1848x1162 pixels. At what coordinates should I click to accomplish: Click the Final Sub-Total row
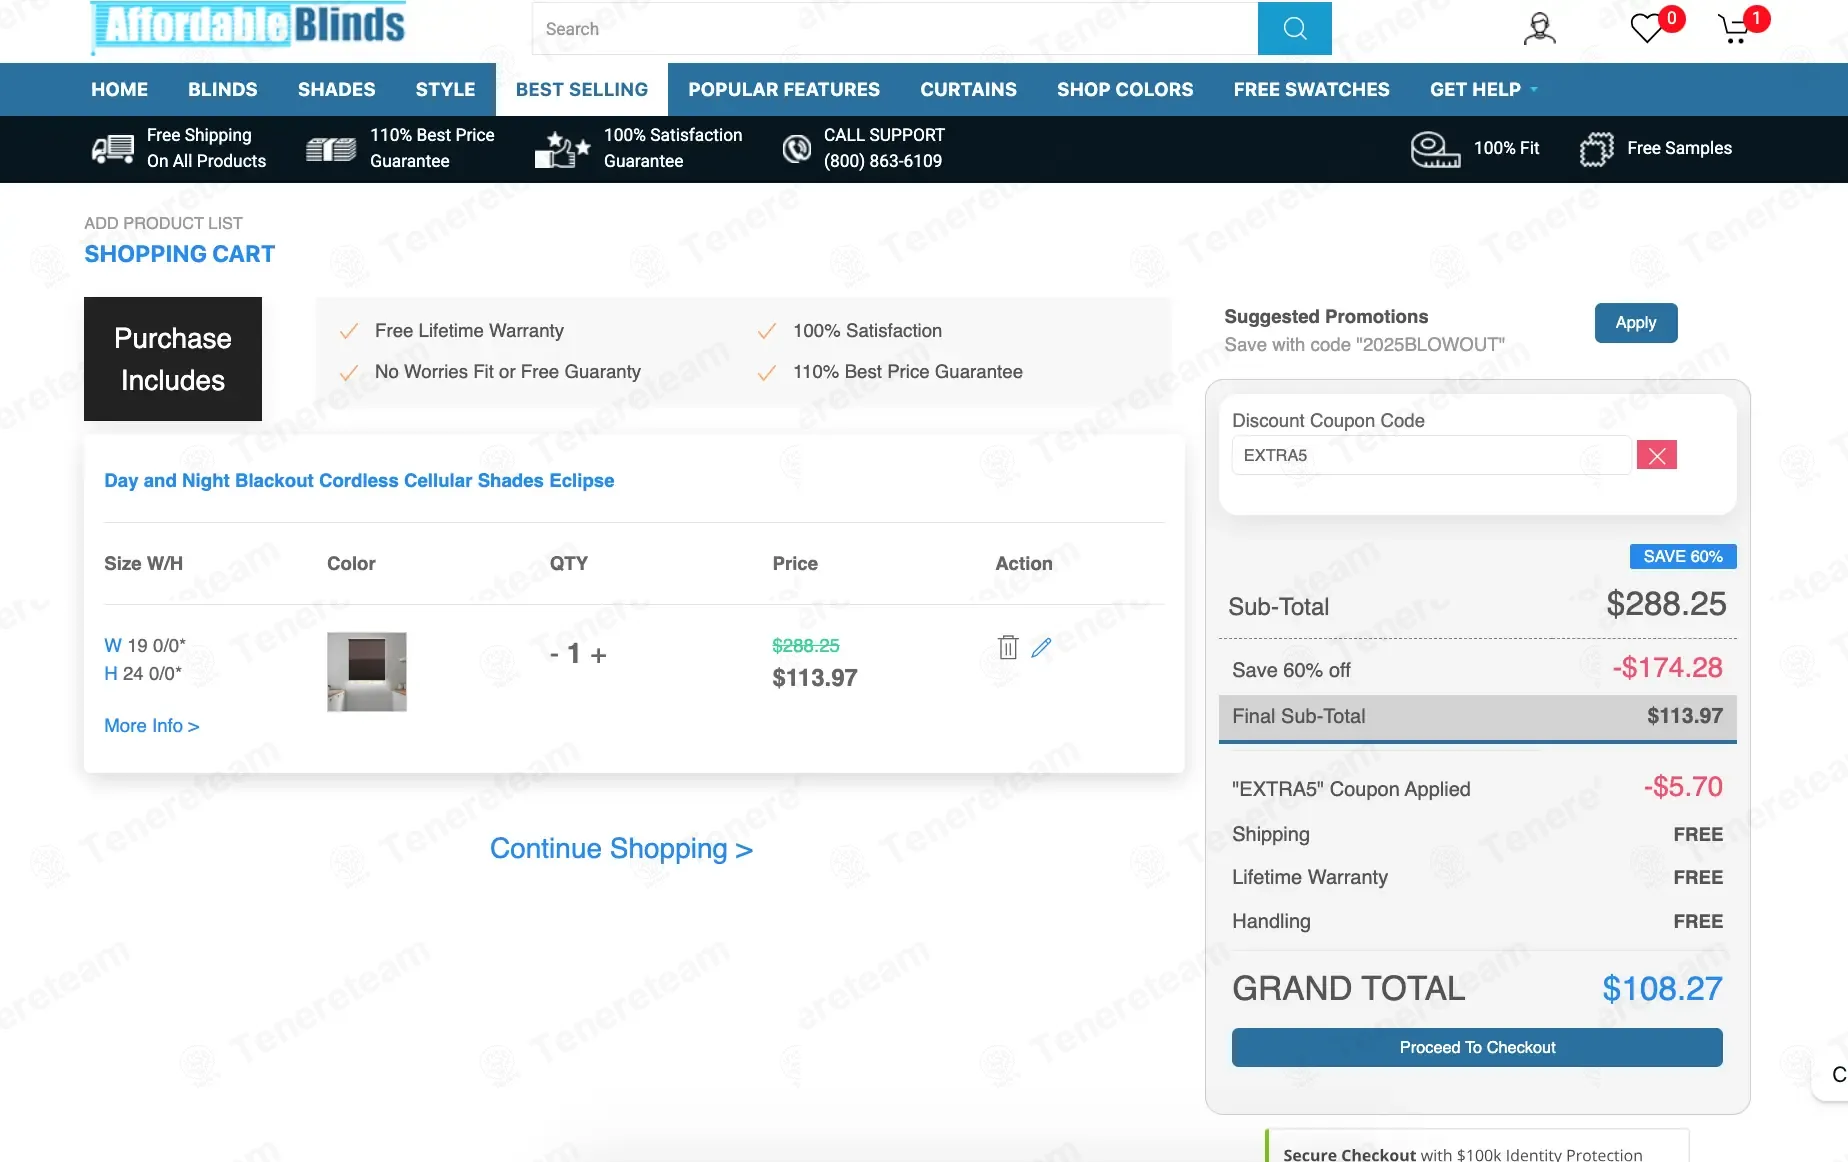tap(1477, 717)
